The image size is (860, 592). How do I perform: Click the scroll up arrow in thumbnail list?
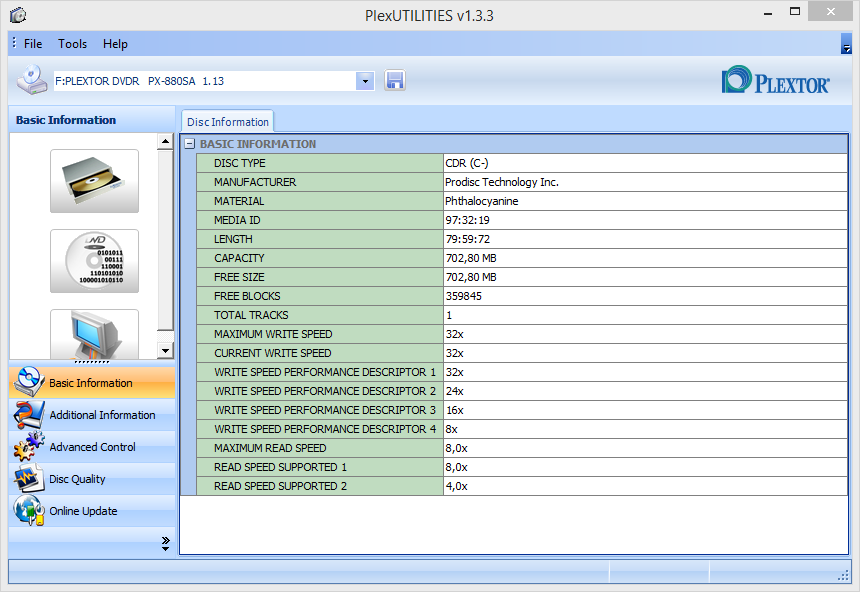click(165, 142)
